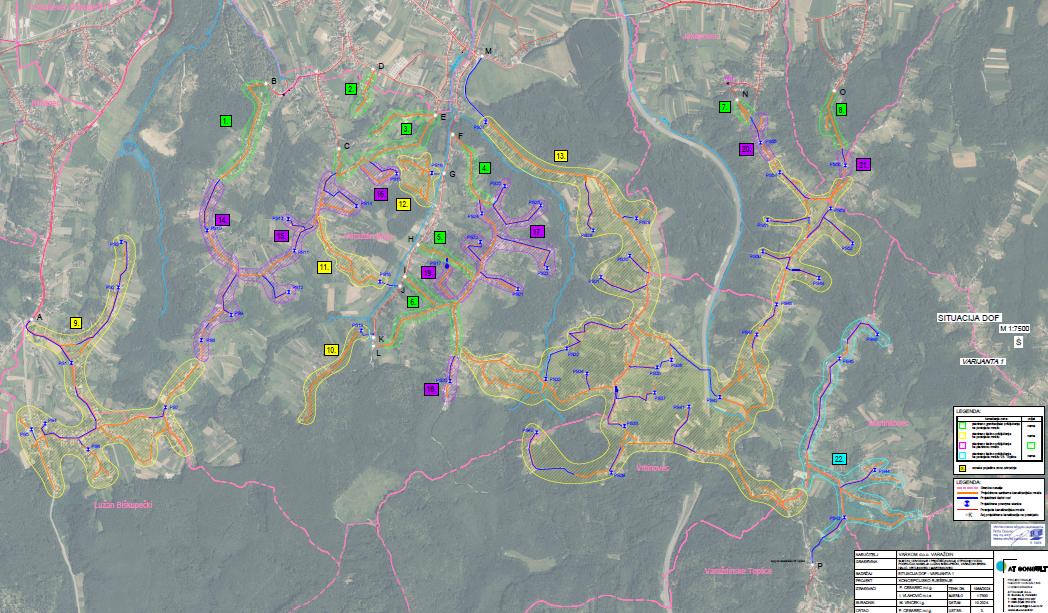The height and width of the screenshot is (613, 1048).
Task: Click the orange line sample in the legend
Action: 966,492
